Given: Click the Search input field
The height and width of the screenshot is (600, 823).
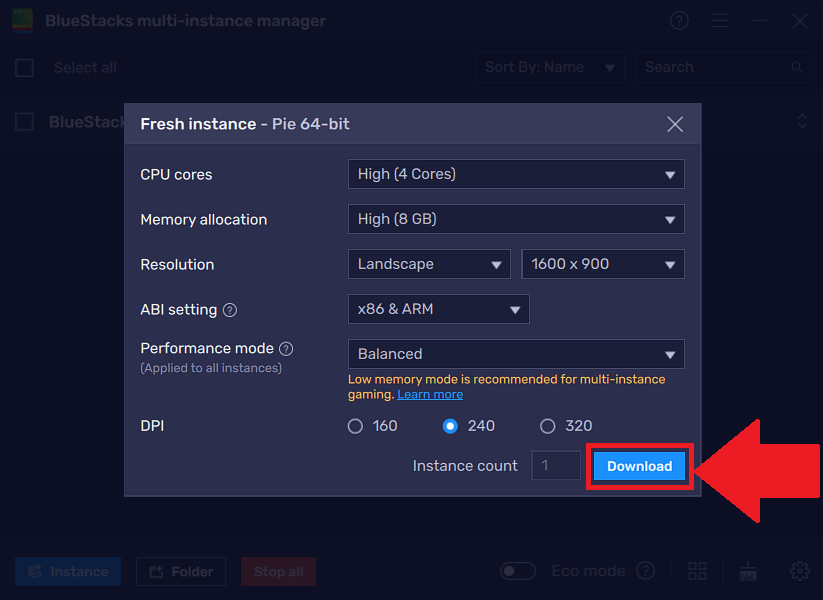Looking at the screenshot, I should coord(722,67).
